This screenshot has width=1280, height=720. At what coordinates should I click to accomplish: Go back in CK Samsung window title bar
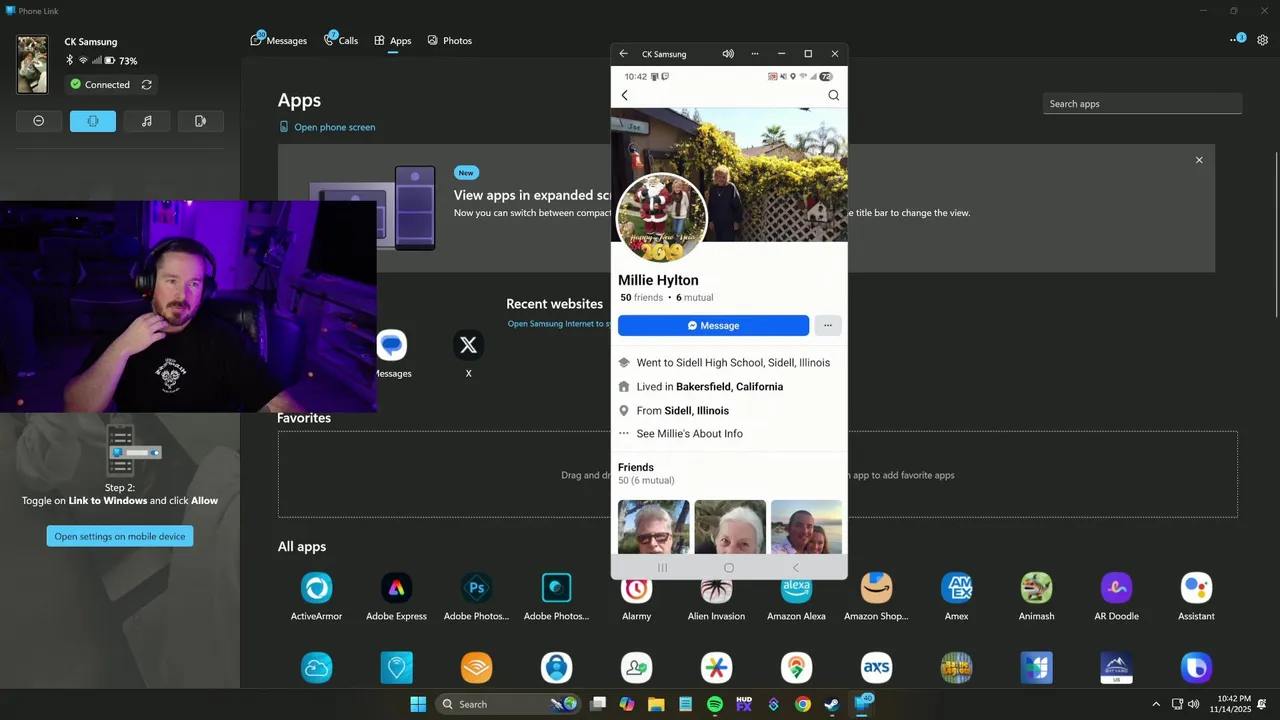click(x=623, y=54)
